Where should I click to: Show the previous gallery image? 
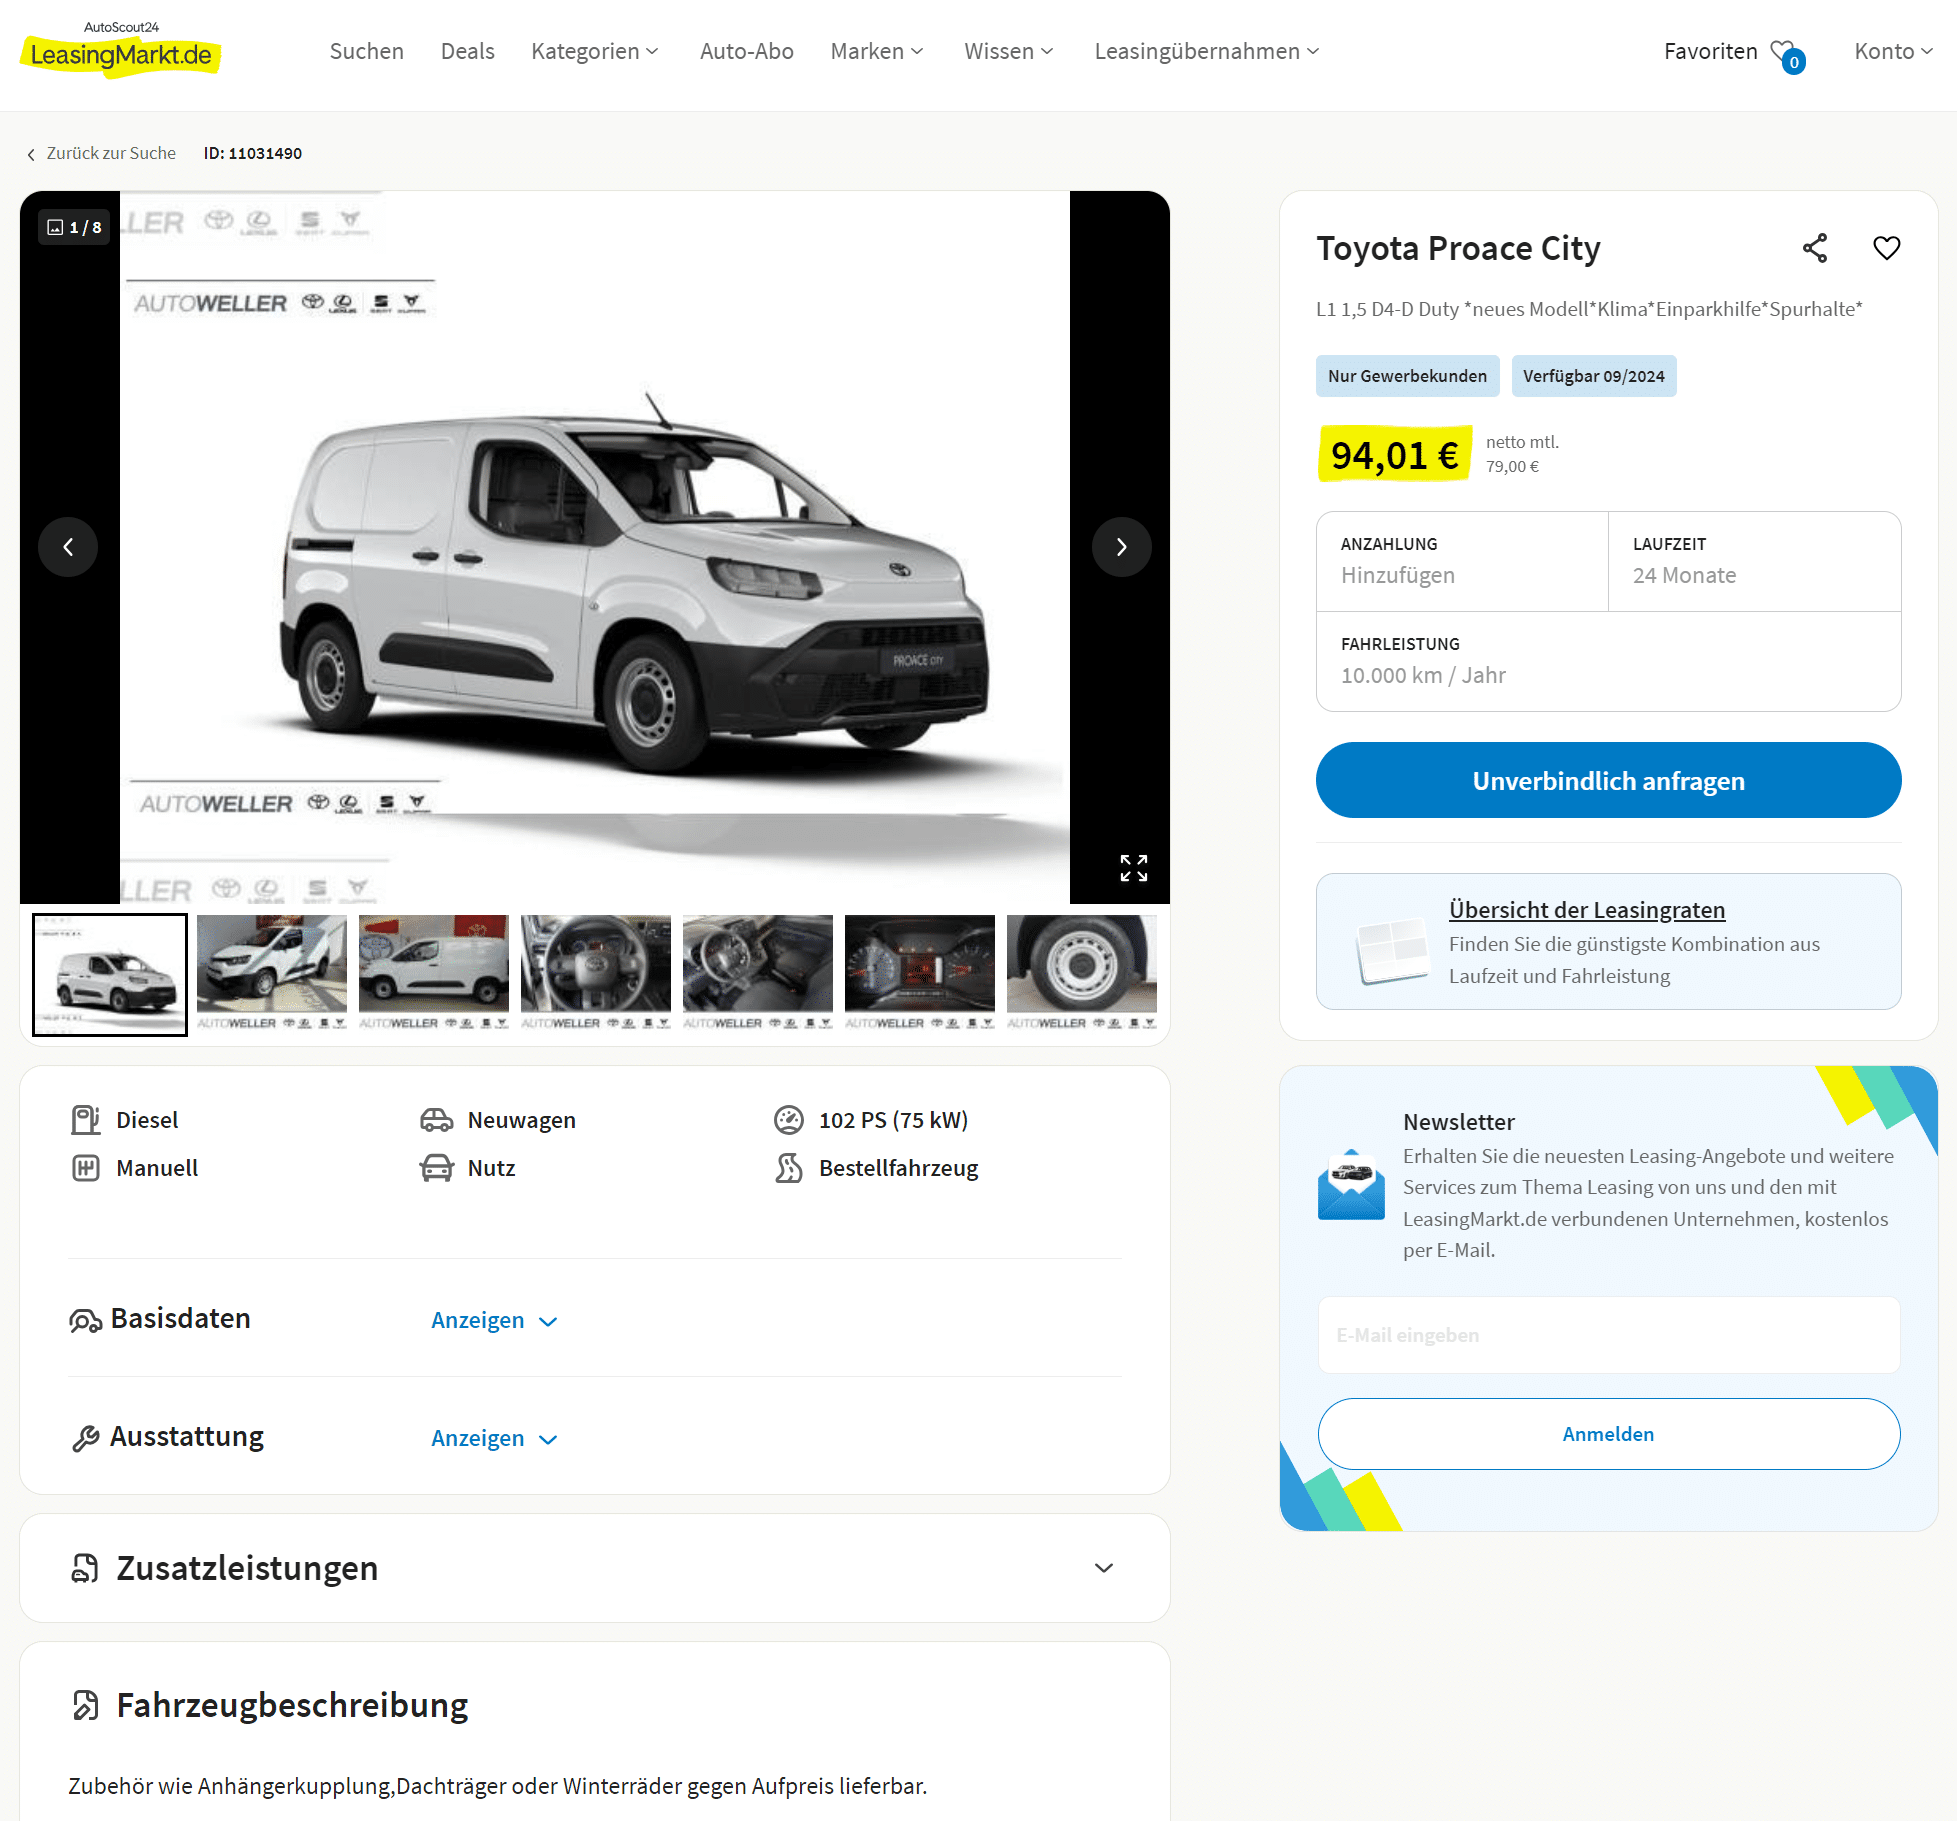(x=68, y=547)
